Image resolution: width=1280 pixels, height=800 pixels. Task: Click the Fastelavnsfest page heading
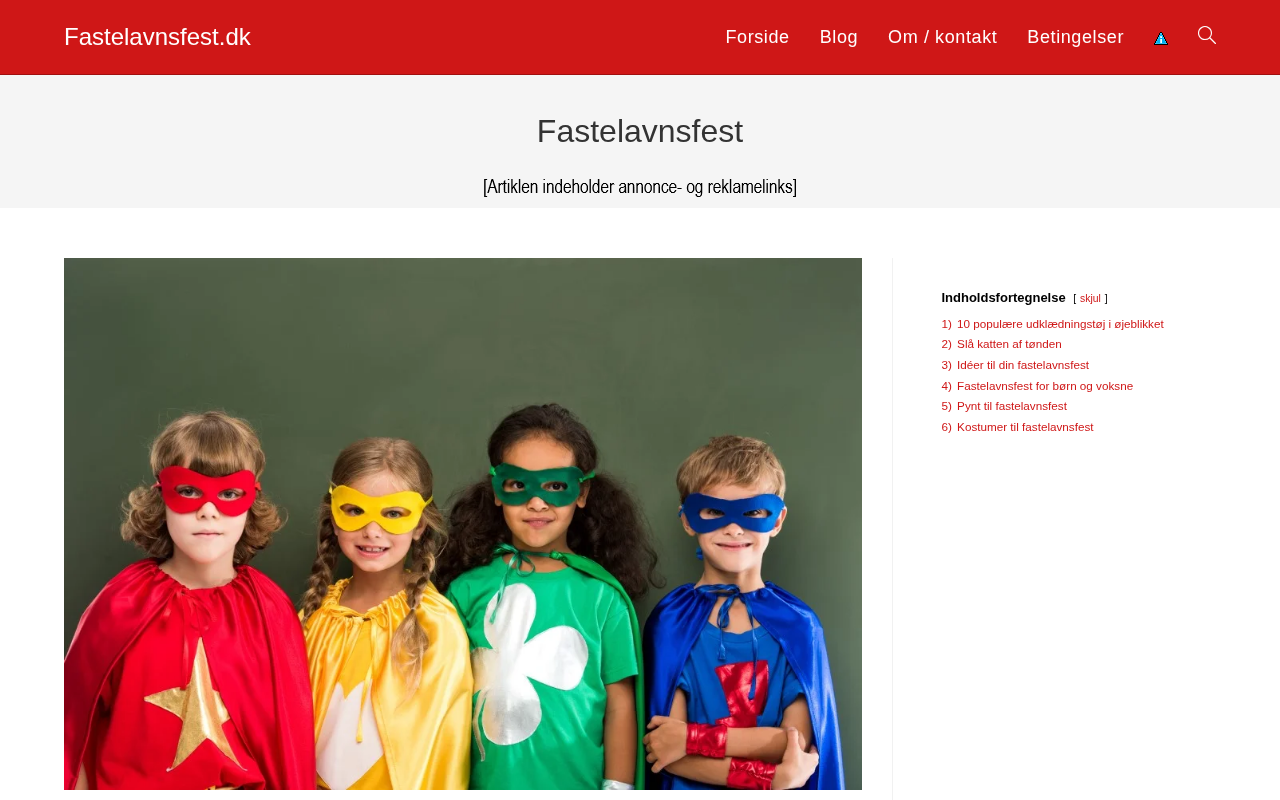[640, 131]
